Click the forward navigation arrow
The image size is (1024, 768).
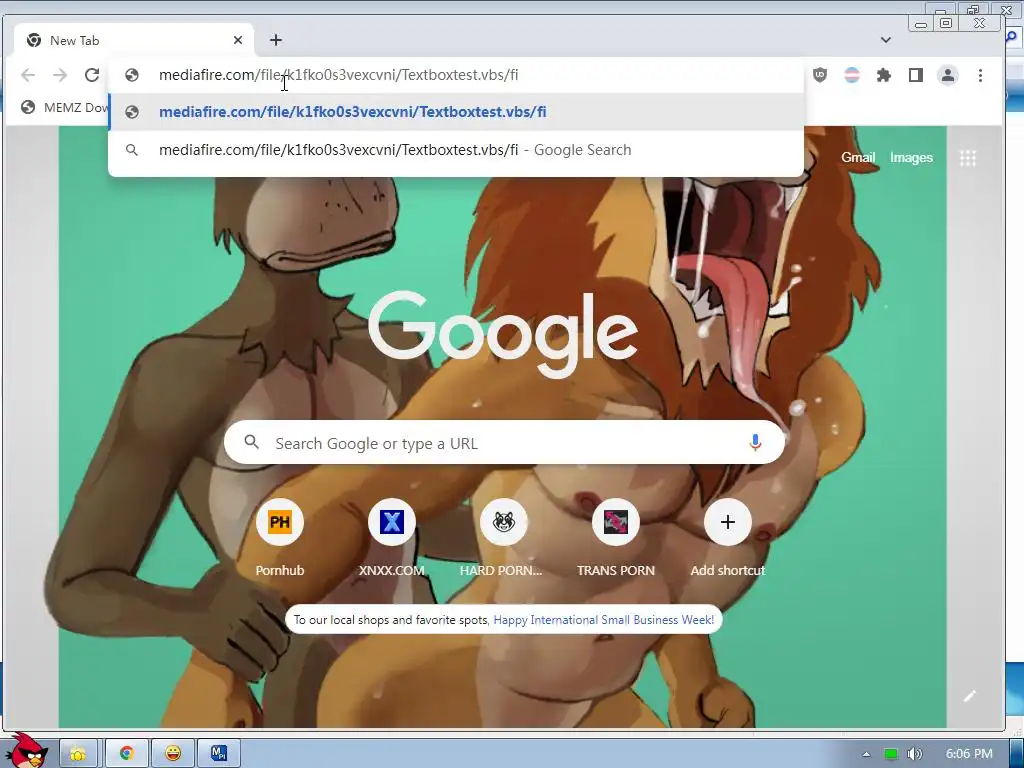60,75
